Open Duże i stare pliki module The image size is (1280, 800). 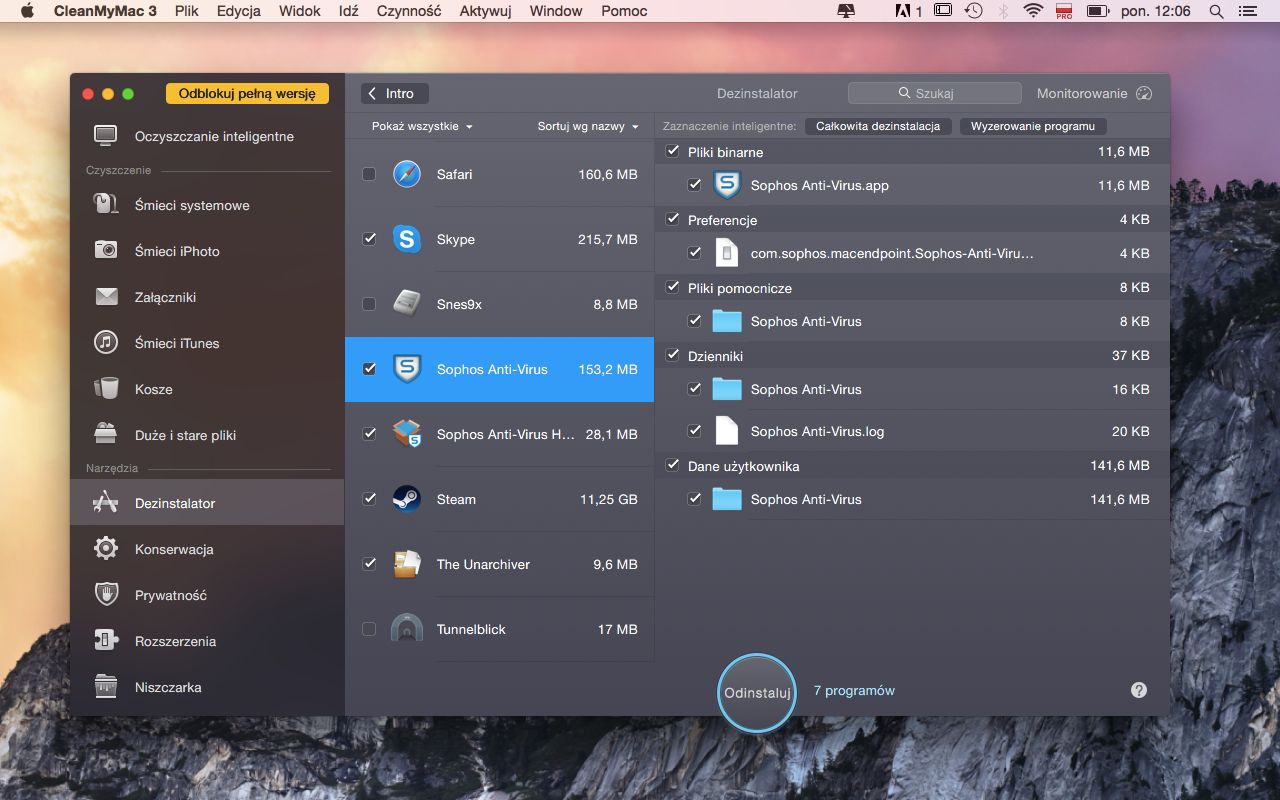point(207,435)
